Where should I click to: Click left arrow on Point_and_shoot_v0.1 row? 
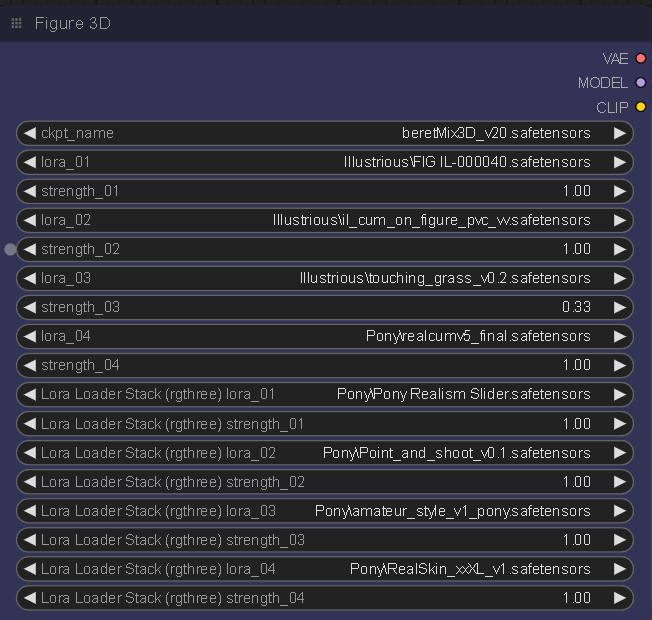coord(30,453)
